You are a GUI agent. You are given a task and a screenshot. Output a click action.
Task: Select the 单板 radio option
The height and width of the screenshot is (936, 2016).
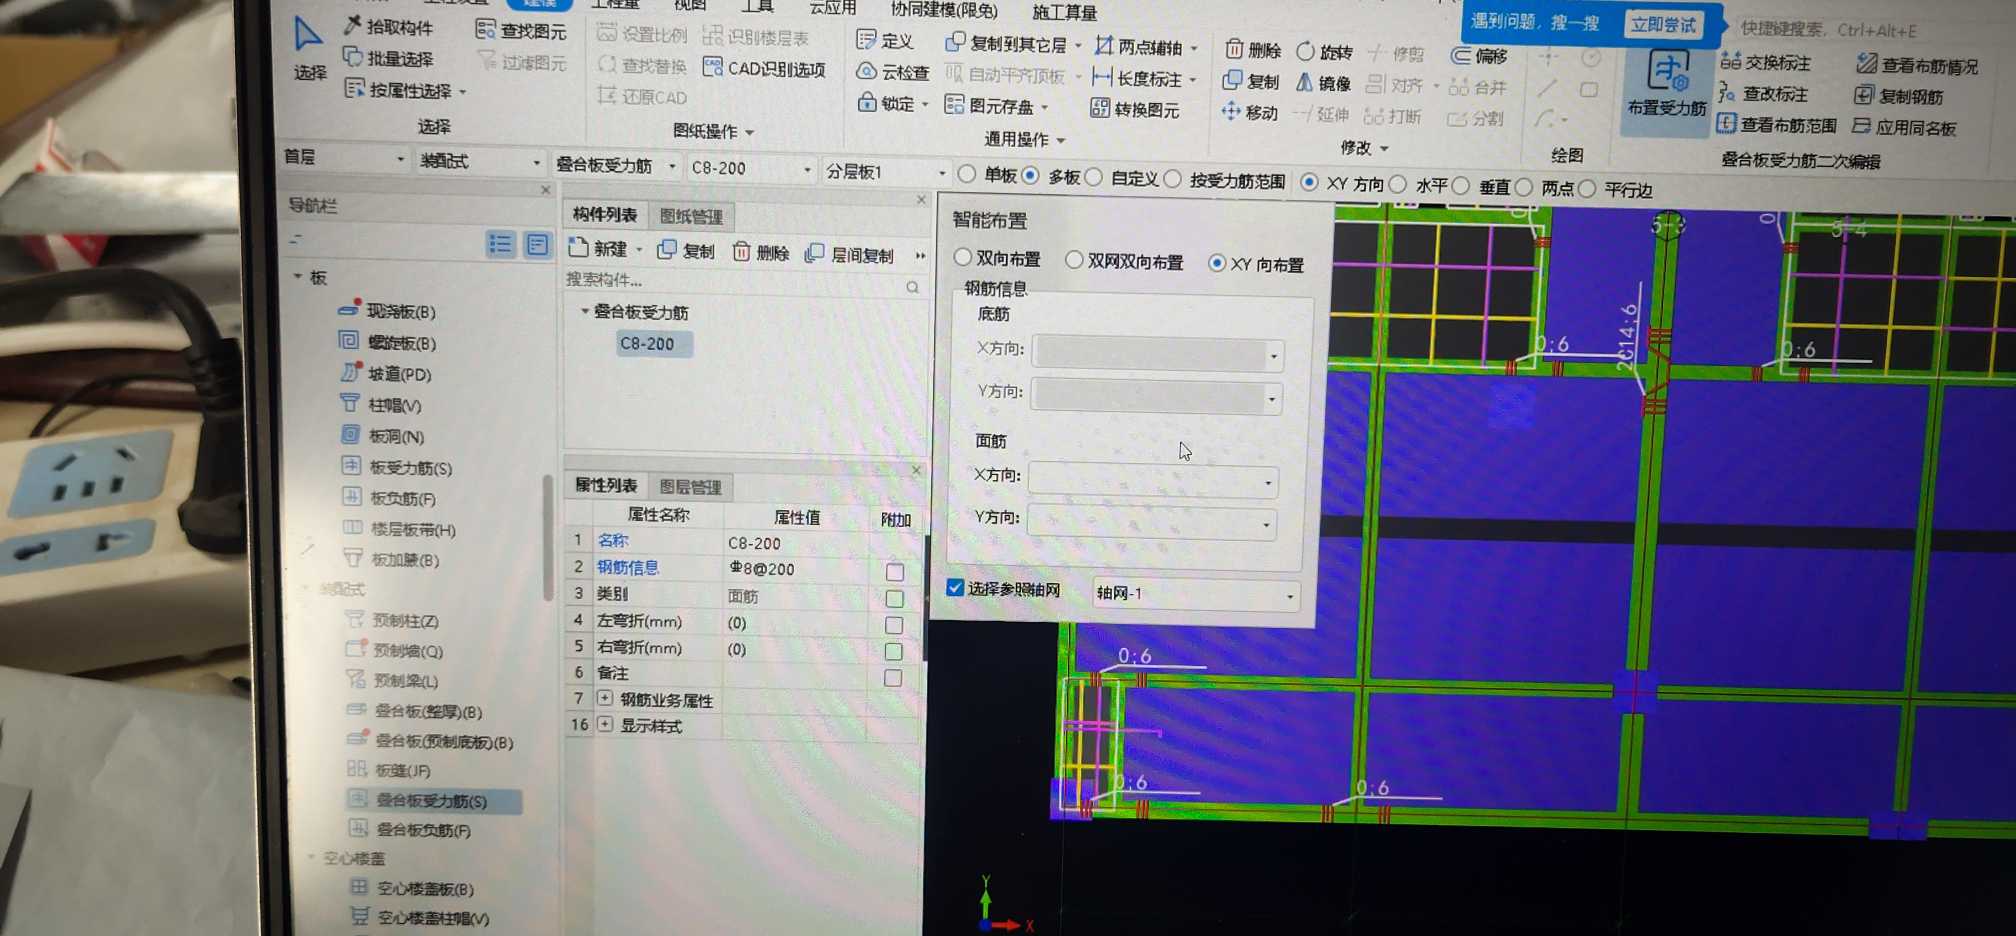967,175
